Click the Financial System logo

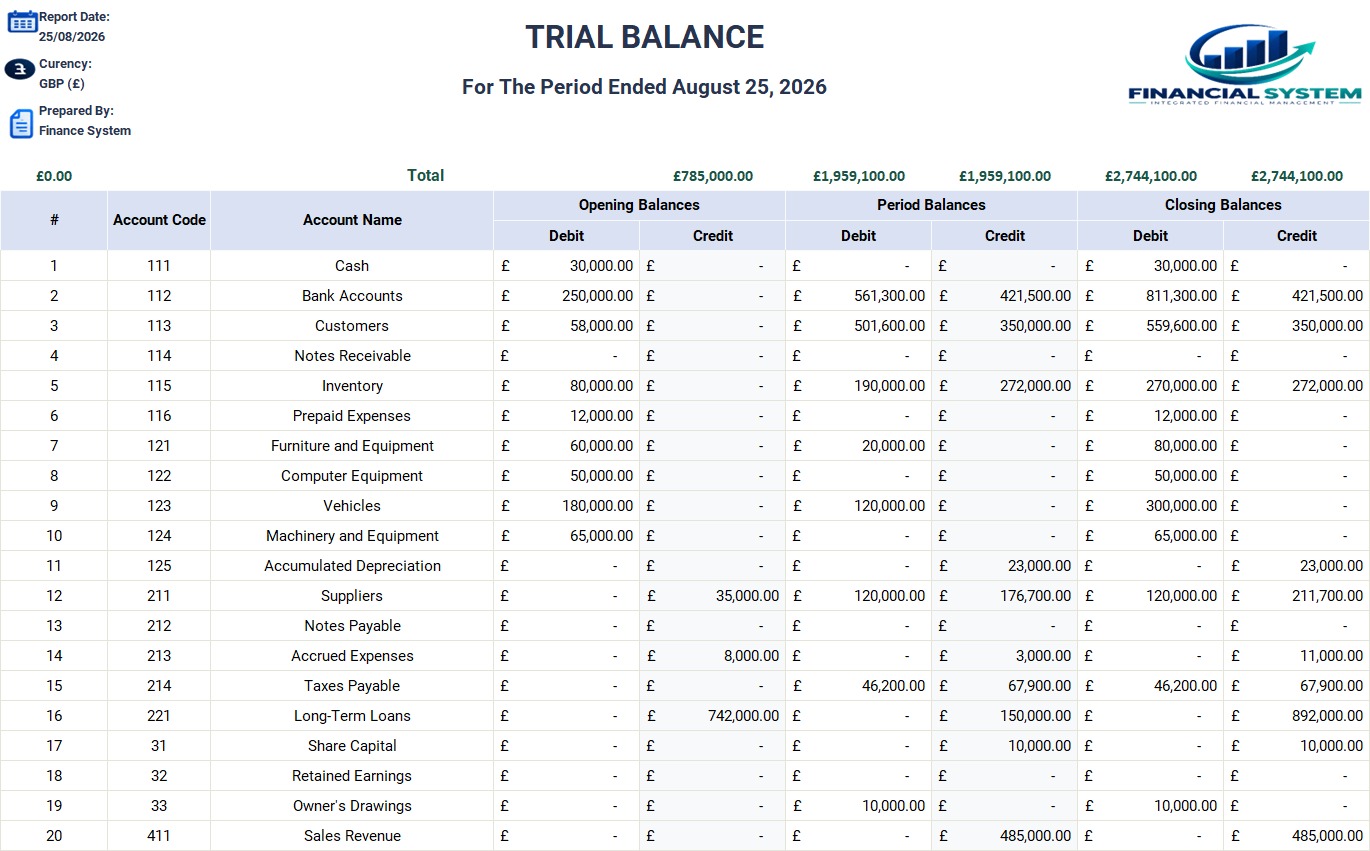click(1244, 66)
